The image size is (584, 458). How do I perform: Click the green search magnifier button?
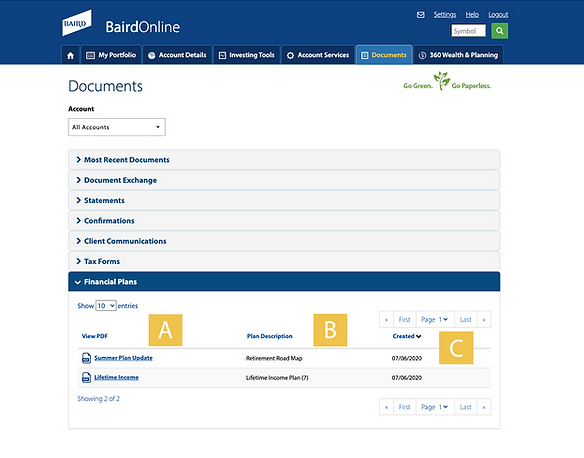pos(499,31)
